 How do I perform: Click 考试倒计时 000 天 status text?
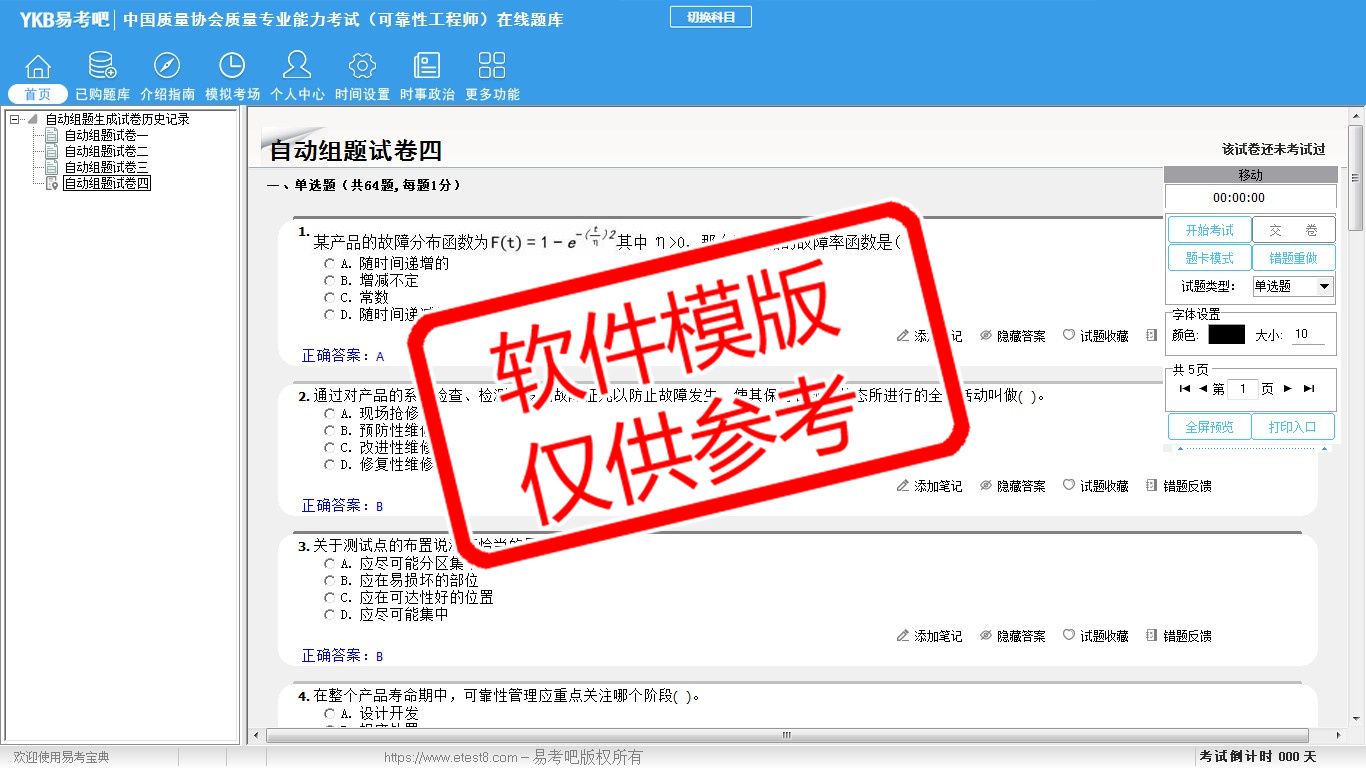[x=1258, y=757]
